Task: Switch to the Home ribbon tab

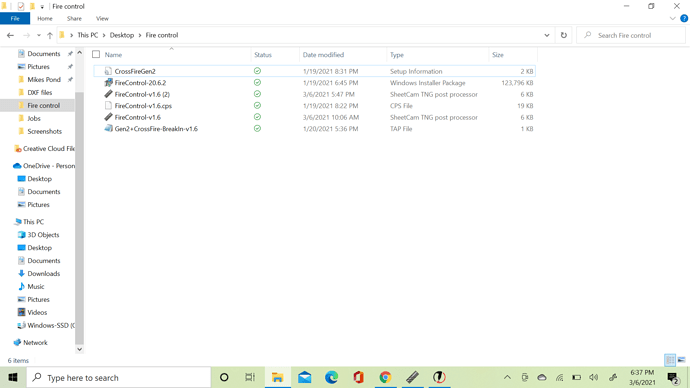Action: click(x=44, y=18)
